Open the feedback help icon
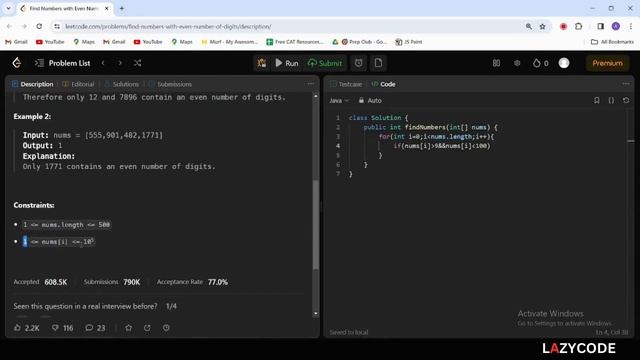The height and width of the screenshot is (360, 640). (x=166, y=328)
